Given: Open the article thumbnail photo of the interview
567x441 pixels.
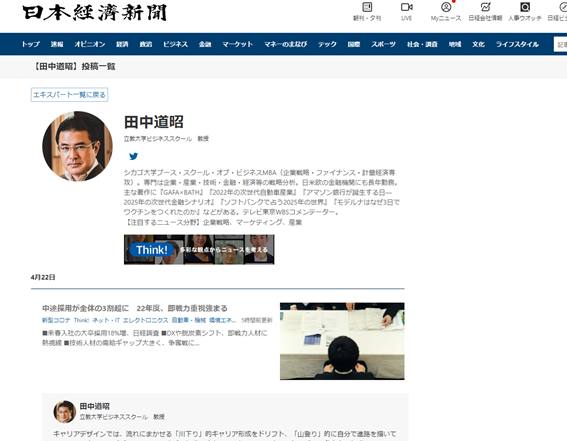Looking at the screenshot, I should (342, 341).
